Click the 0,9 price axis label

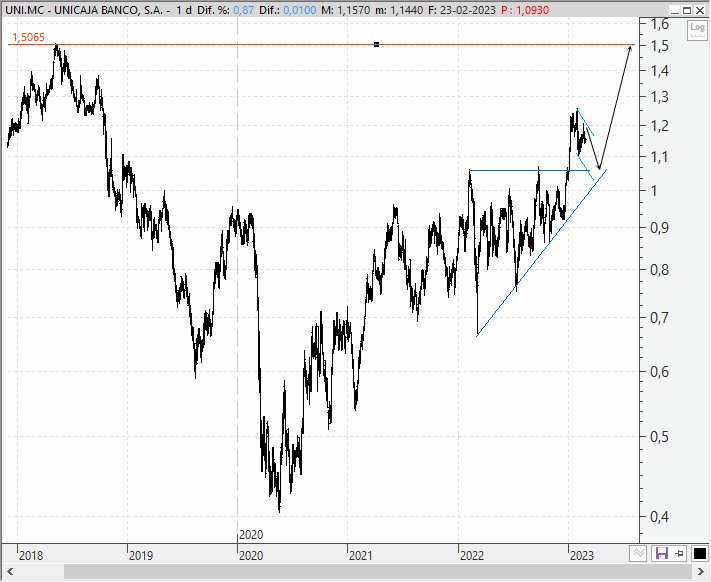point(660,228)
